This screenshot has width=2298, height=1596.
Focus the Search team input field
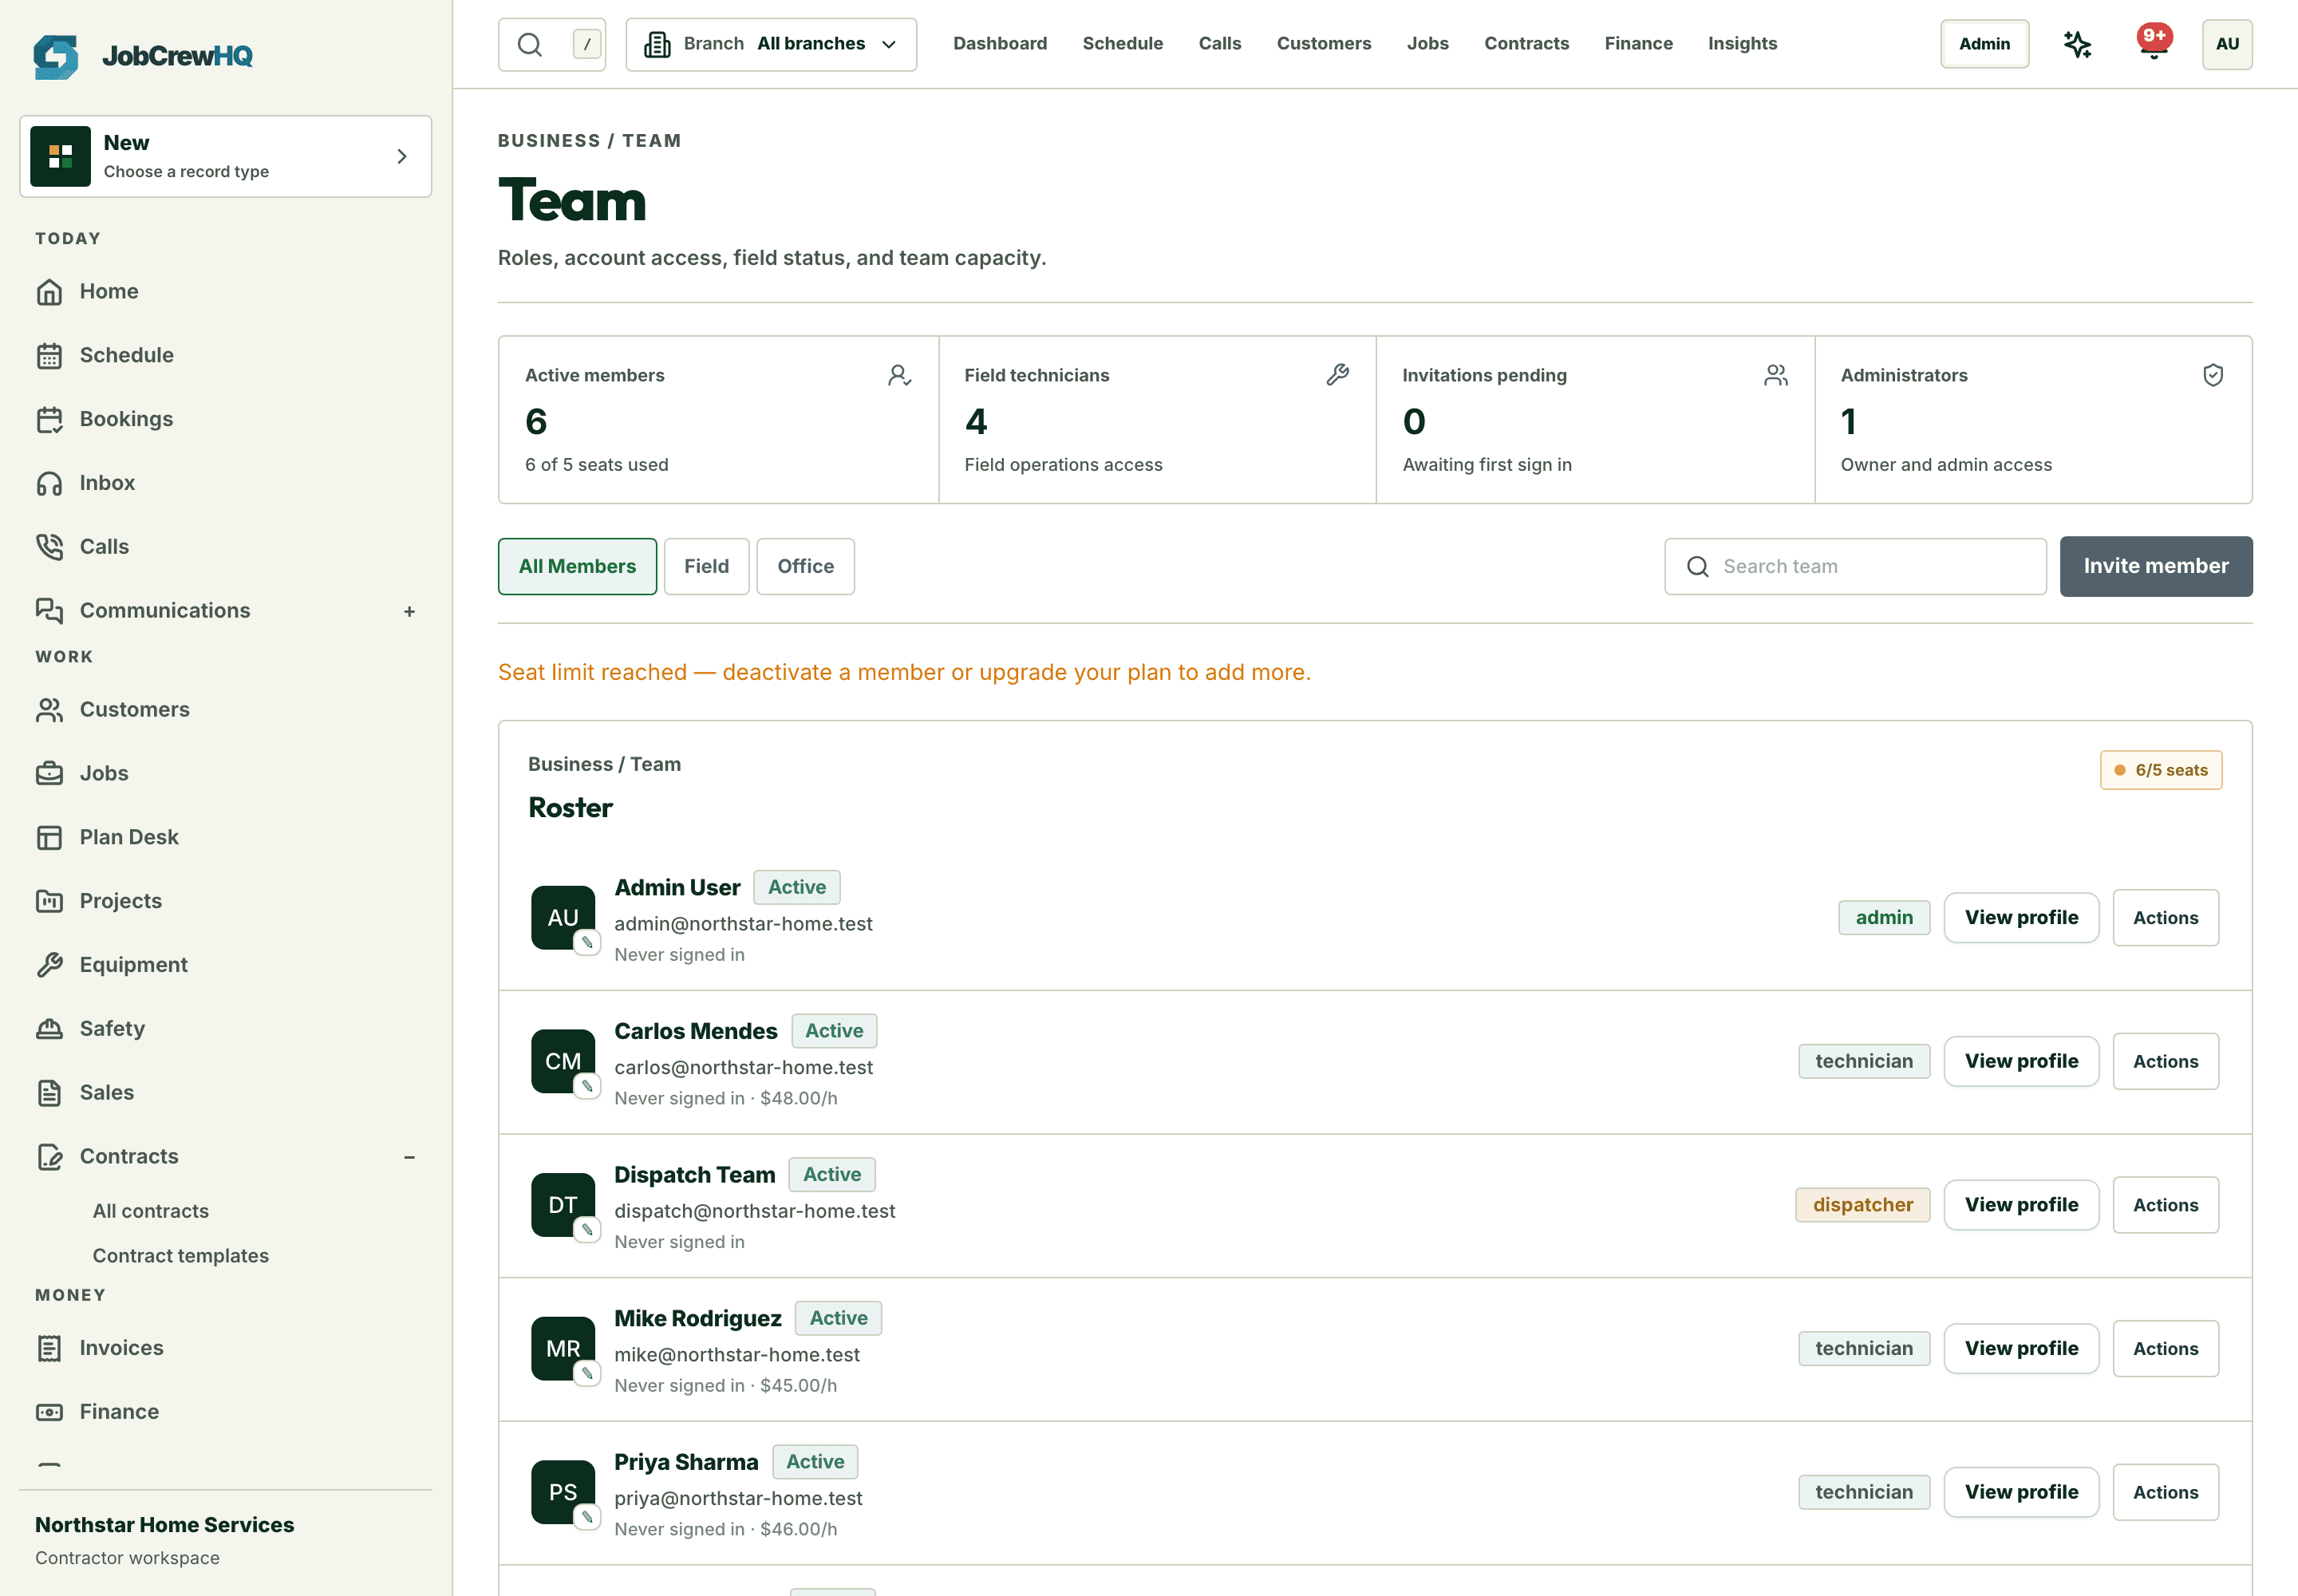pos(1855,566)
